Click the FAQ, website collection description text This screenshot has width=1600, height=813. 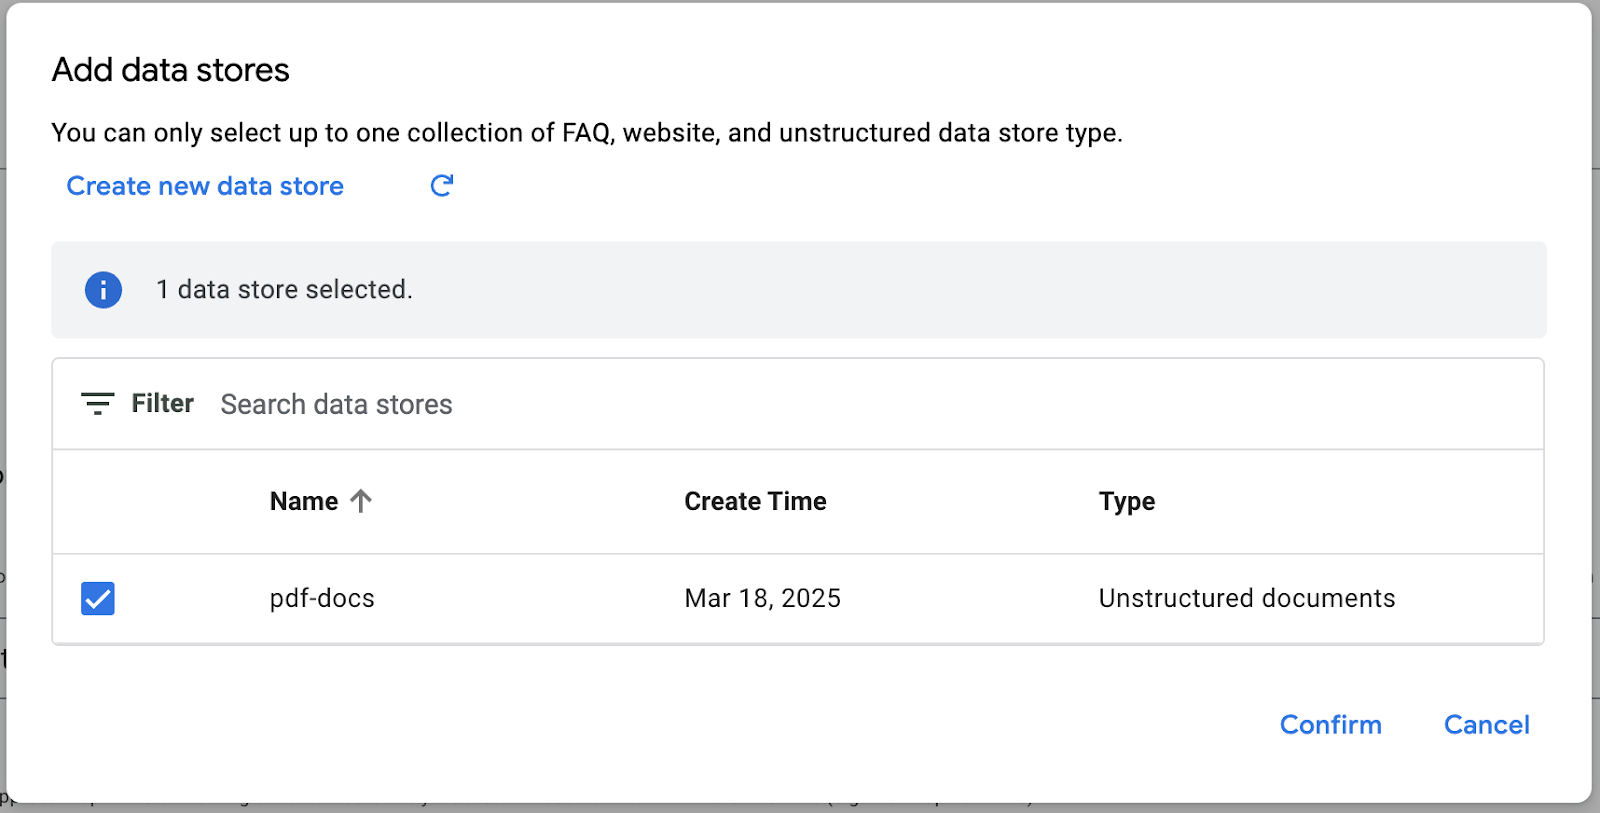(586, 133)
